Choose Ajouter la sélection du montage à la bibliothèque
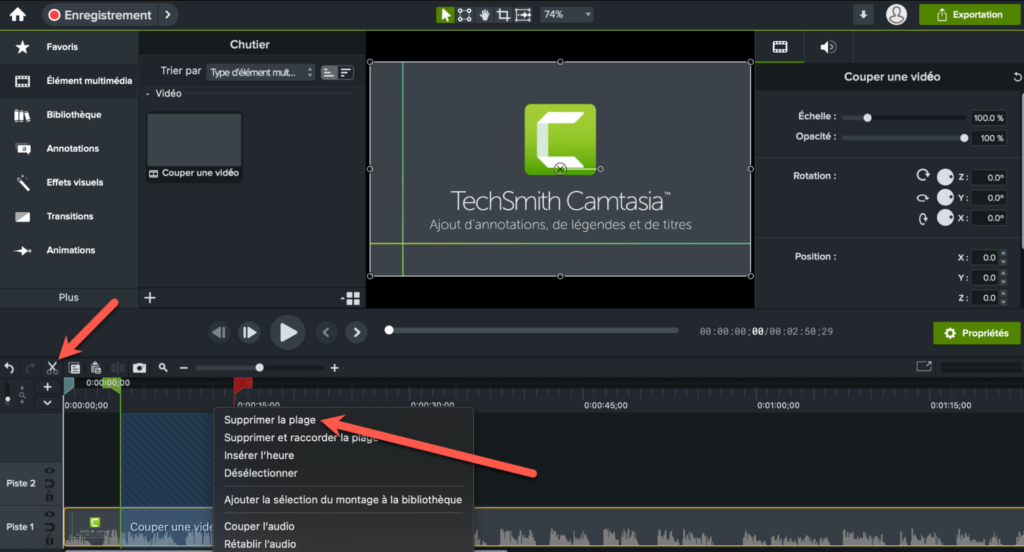This screenshot has width=1024, height=552. point(343,500)
